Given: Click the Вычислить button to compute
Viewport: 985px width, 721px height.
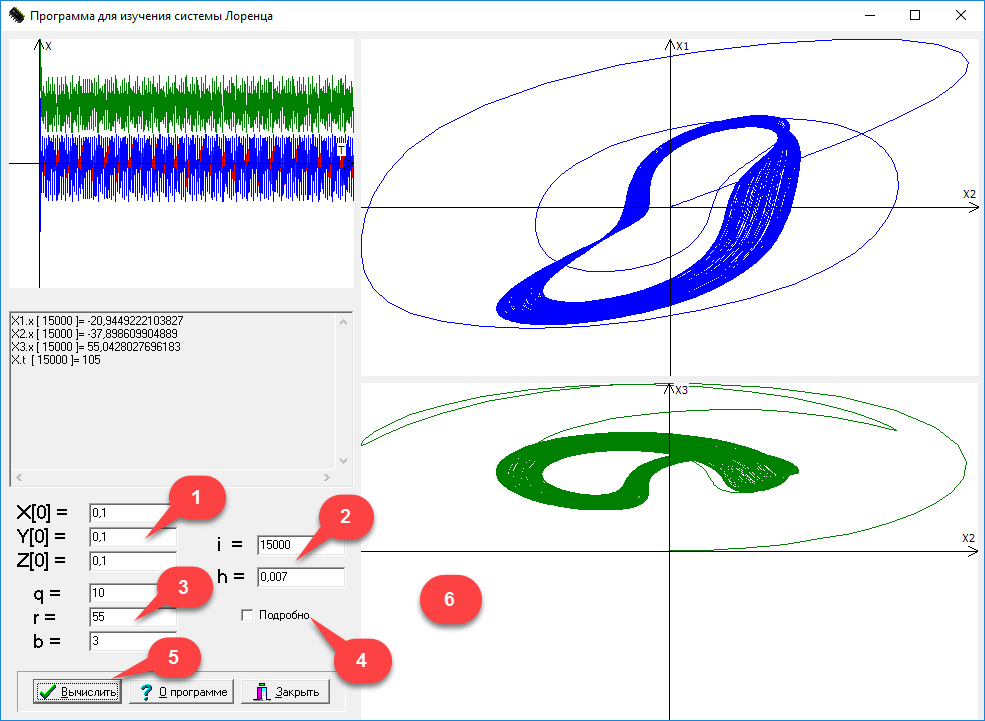Looking at the screenshot, I should click(x=78, y=692).
